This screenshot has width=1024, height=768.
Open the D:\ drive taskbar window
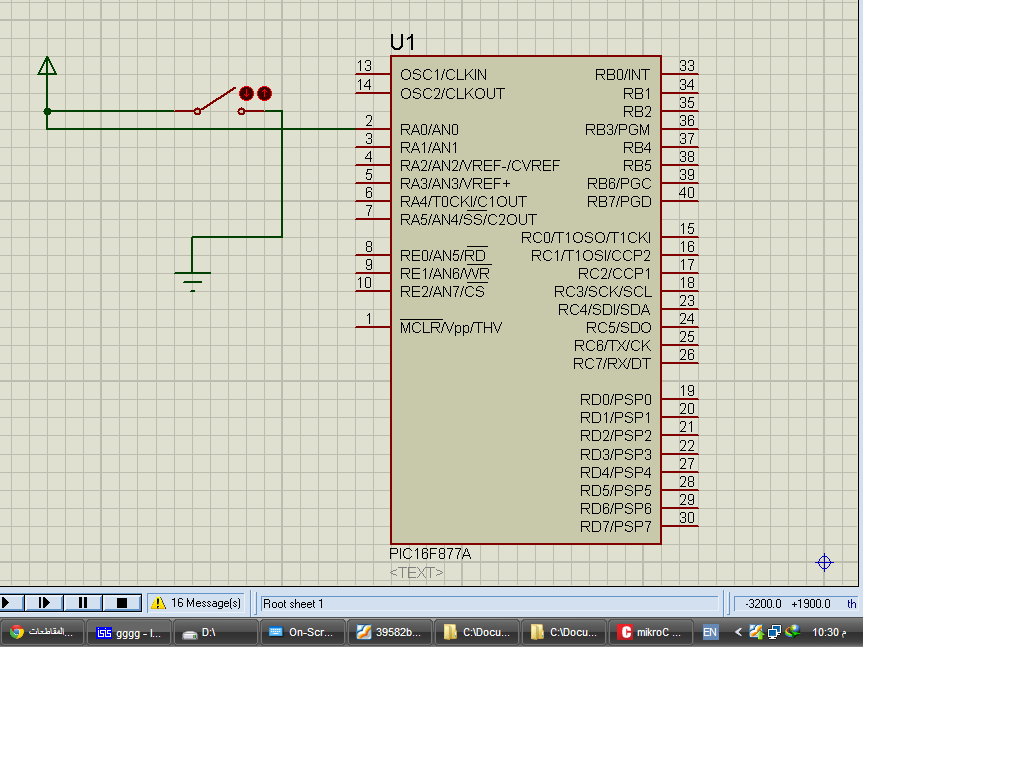[x=216, y=632]
